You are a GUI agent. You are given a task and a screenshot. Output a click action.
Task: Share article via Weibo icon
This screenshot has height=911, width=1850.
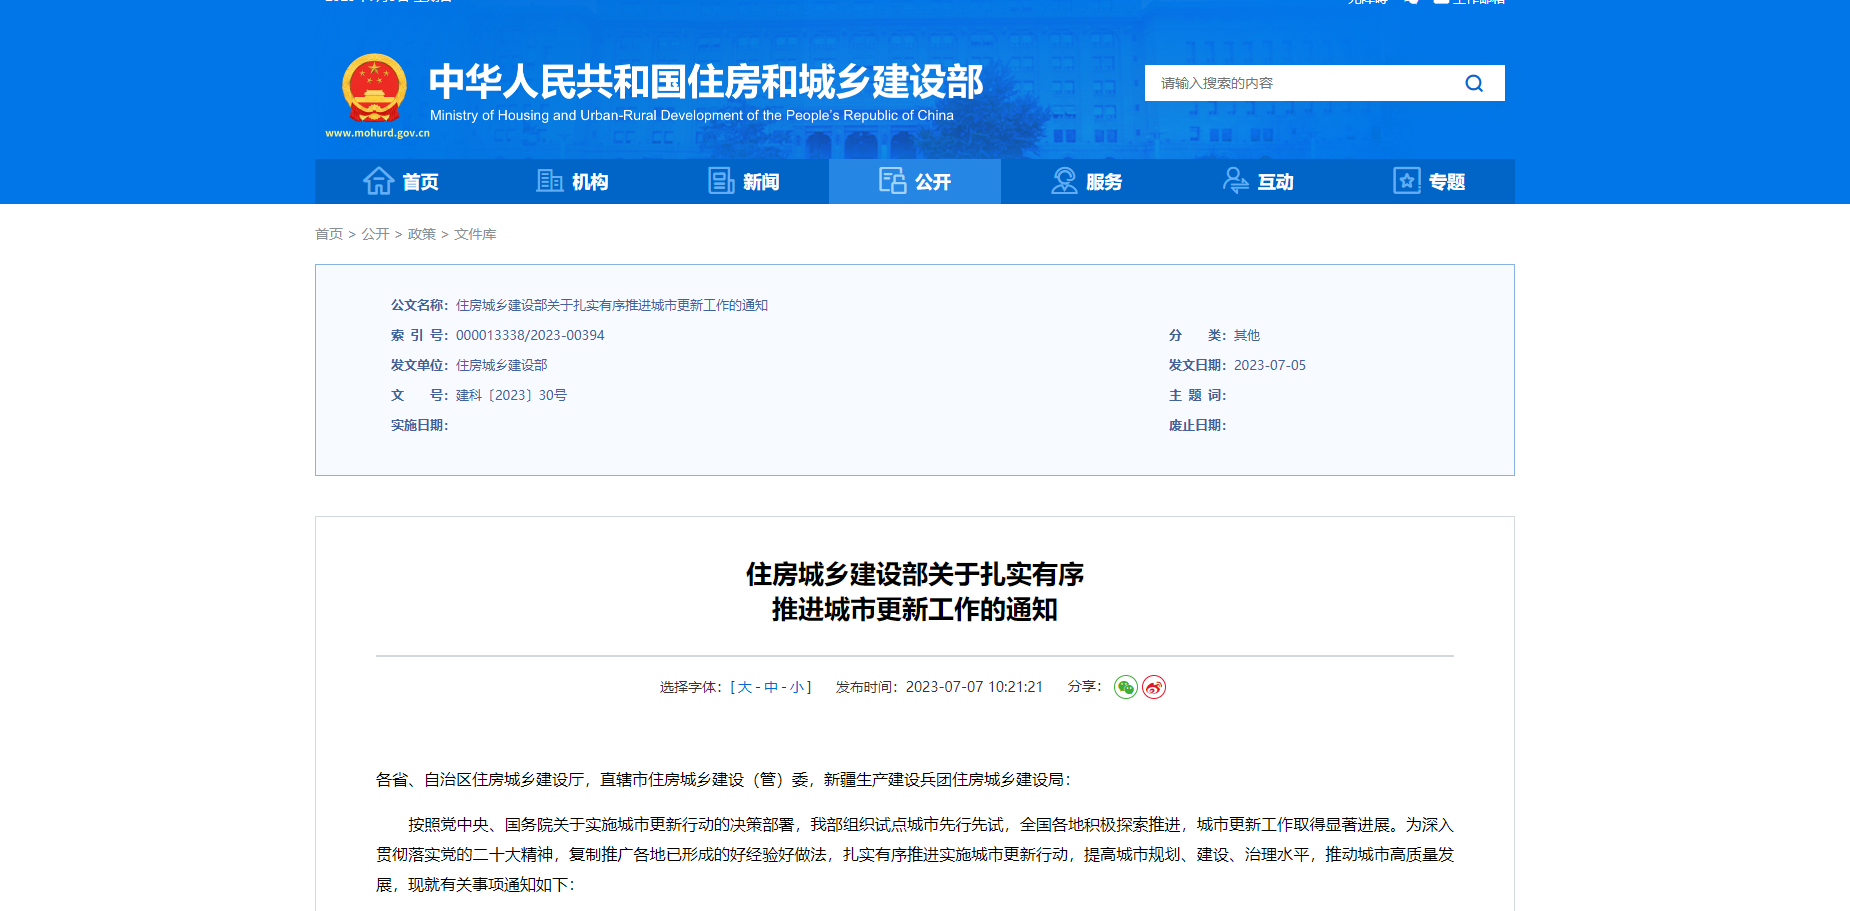click(x=1154, y=687)
